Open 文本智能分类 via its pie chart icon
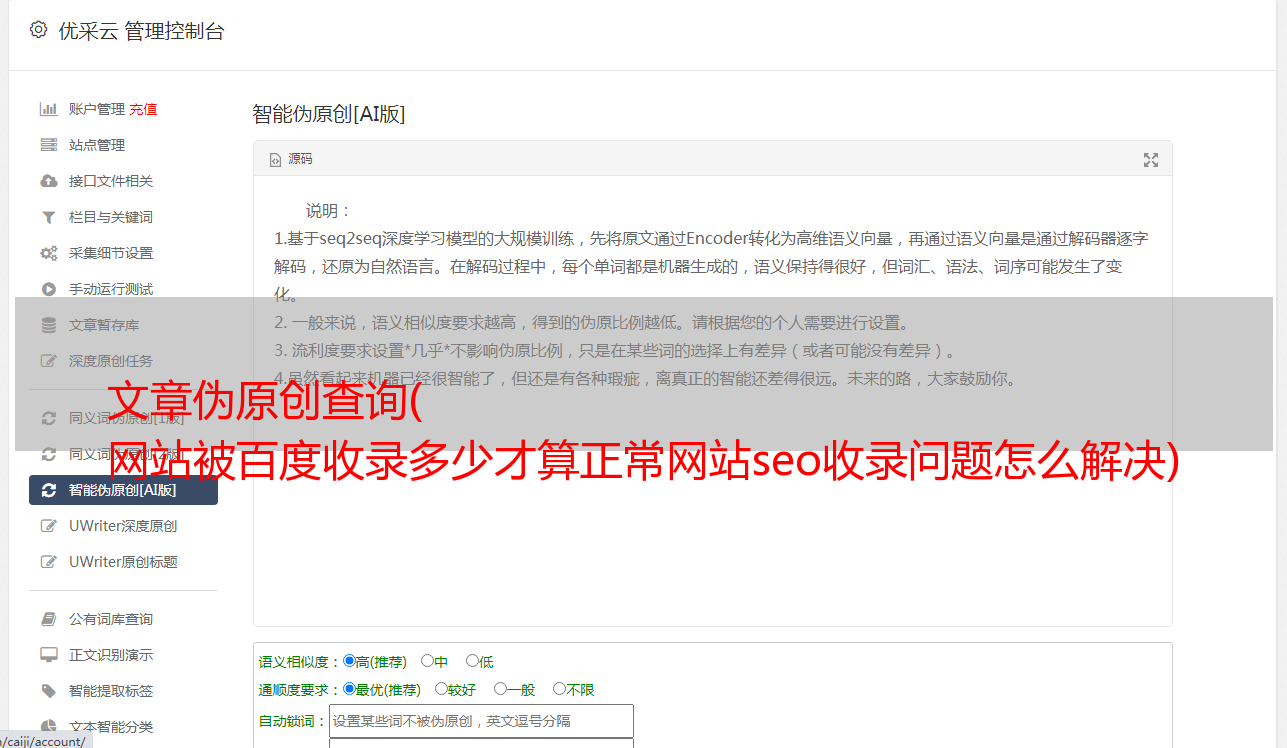The image size is (1287, 748). click(48, 727)
